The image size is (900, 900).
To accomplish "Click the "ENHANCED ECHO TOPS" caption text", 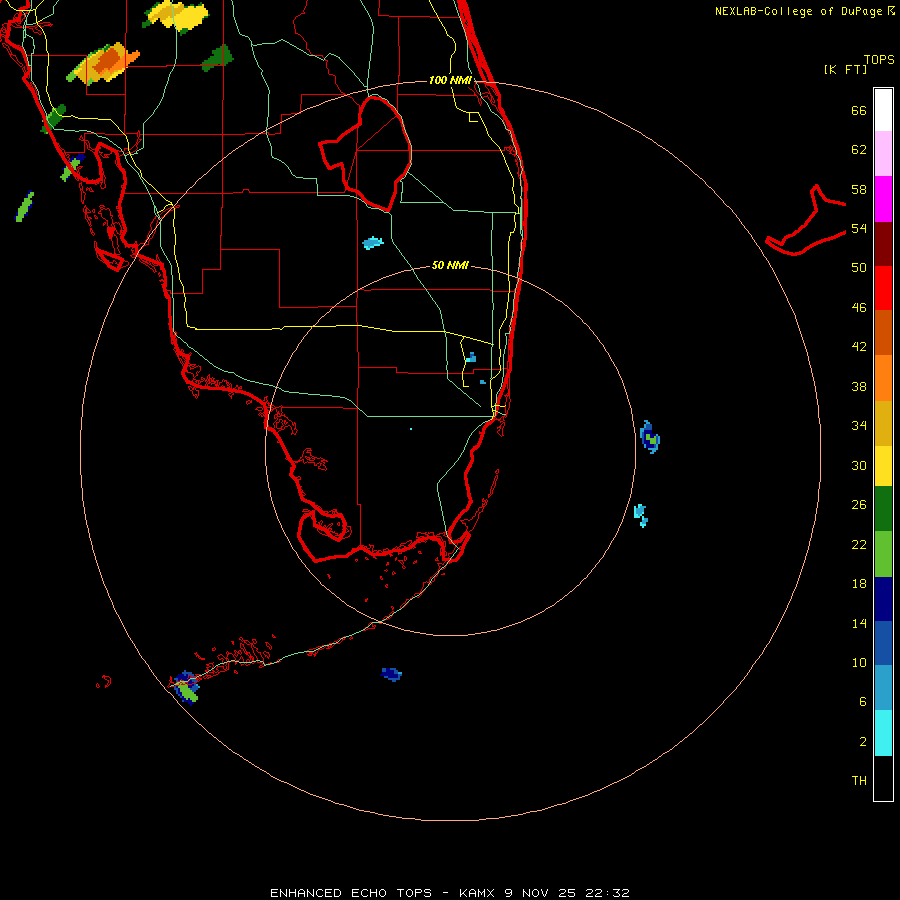I will point(351,893).
